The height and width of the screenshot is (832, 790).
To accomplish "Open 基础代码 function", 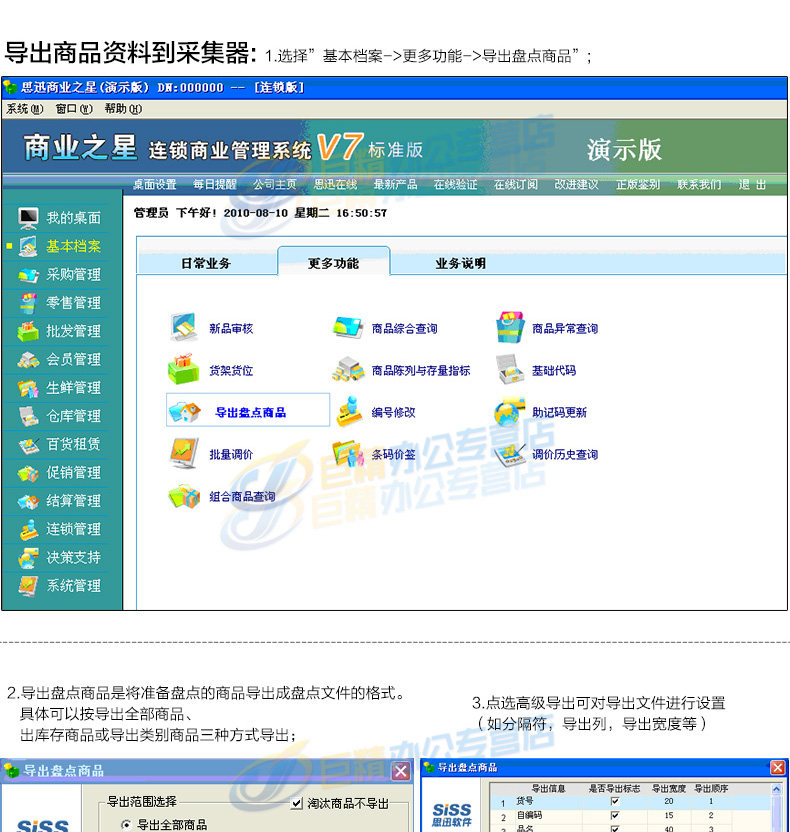I will click(x=536, y=370).
